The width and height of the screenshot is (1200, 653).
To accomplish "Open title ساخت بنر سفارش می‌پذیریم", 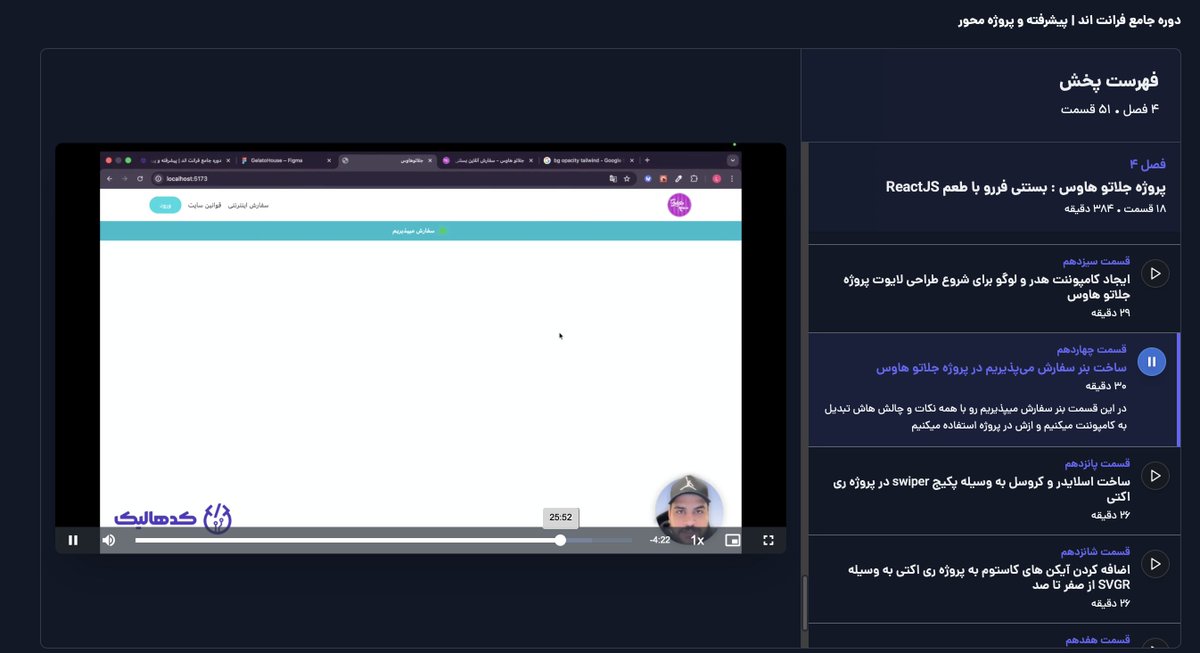I will [1002, 368].
